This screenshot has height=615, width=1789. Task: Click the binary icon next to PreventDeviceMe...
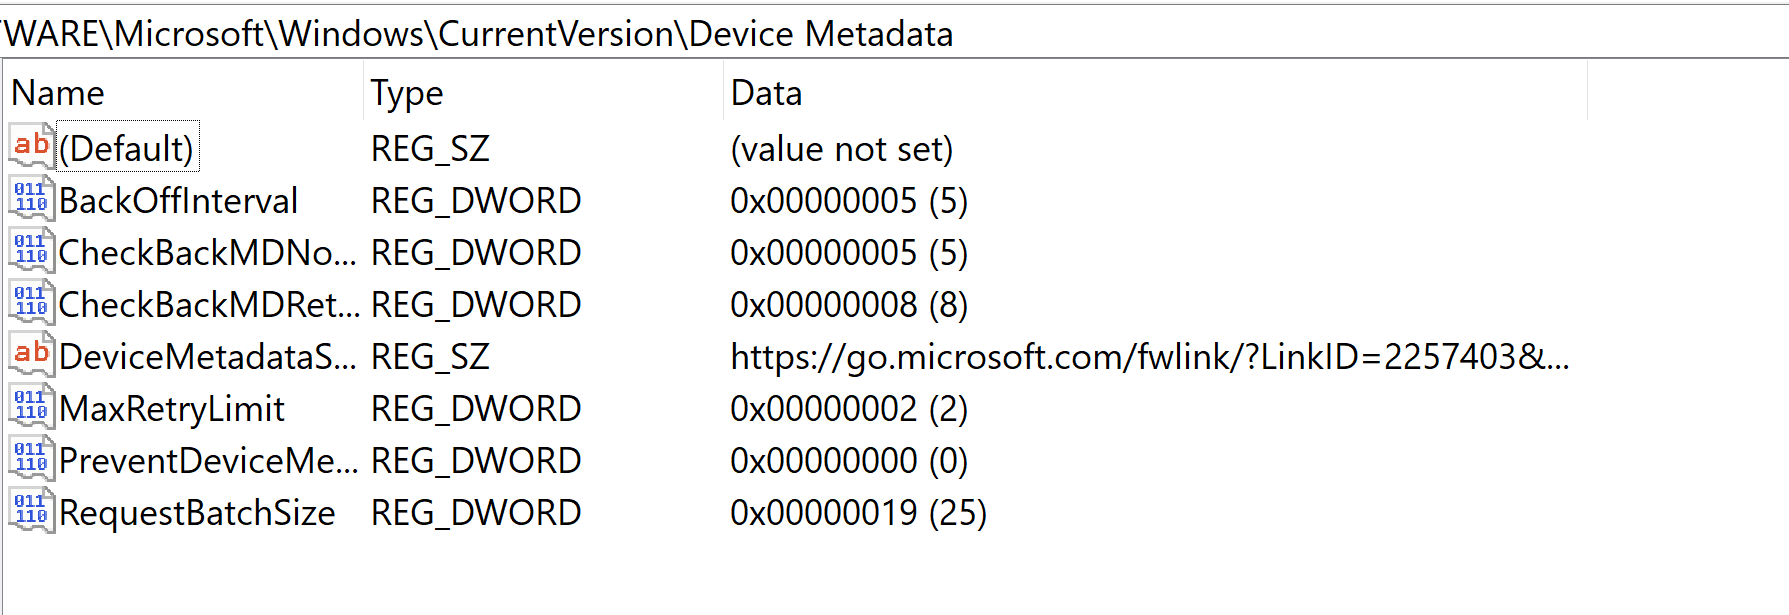pyautogui.click(x=30, y=458)
